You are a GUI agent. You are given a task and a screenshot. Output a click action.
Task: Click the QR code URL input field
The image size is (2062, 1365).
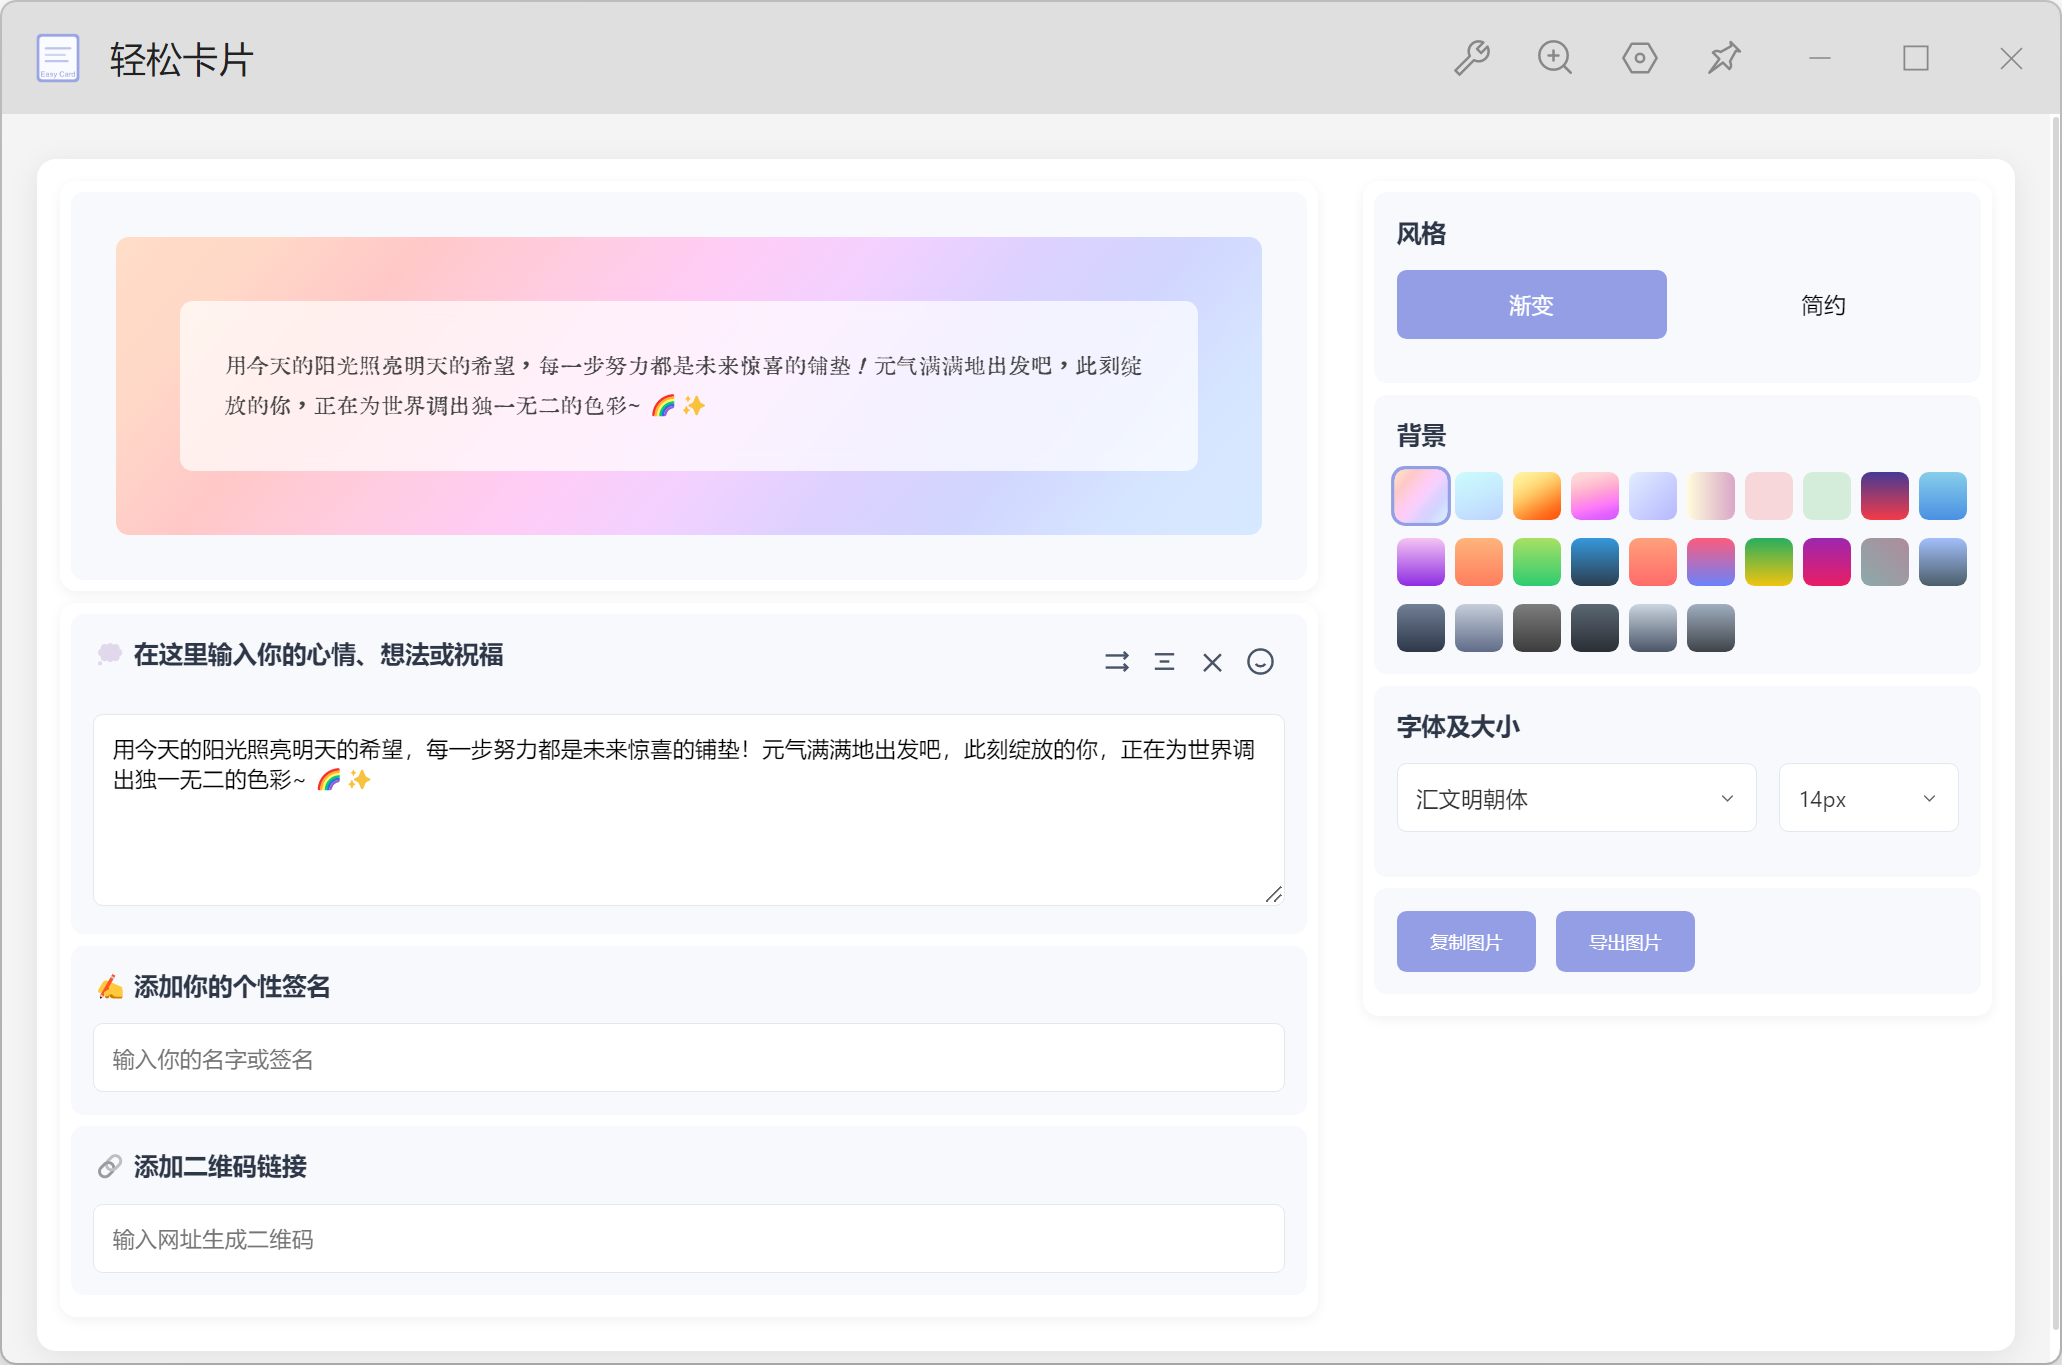coord(689,1238)
